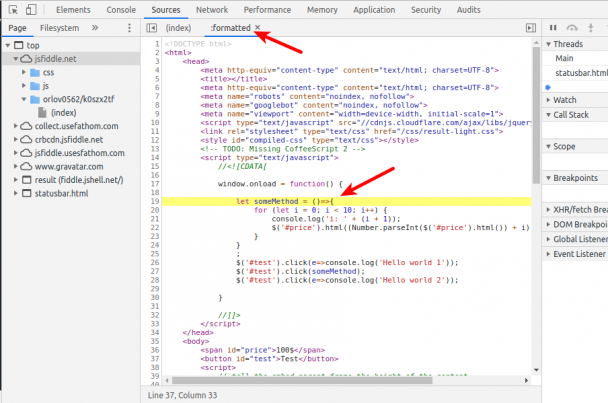This screenshot has width=608, height=403.
Task: Select the Page navigator tab
Action: pyautogui.click(x=17, y=28)
